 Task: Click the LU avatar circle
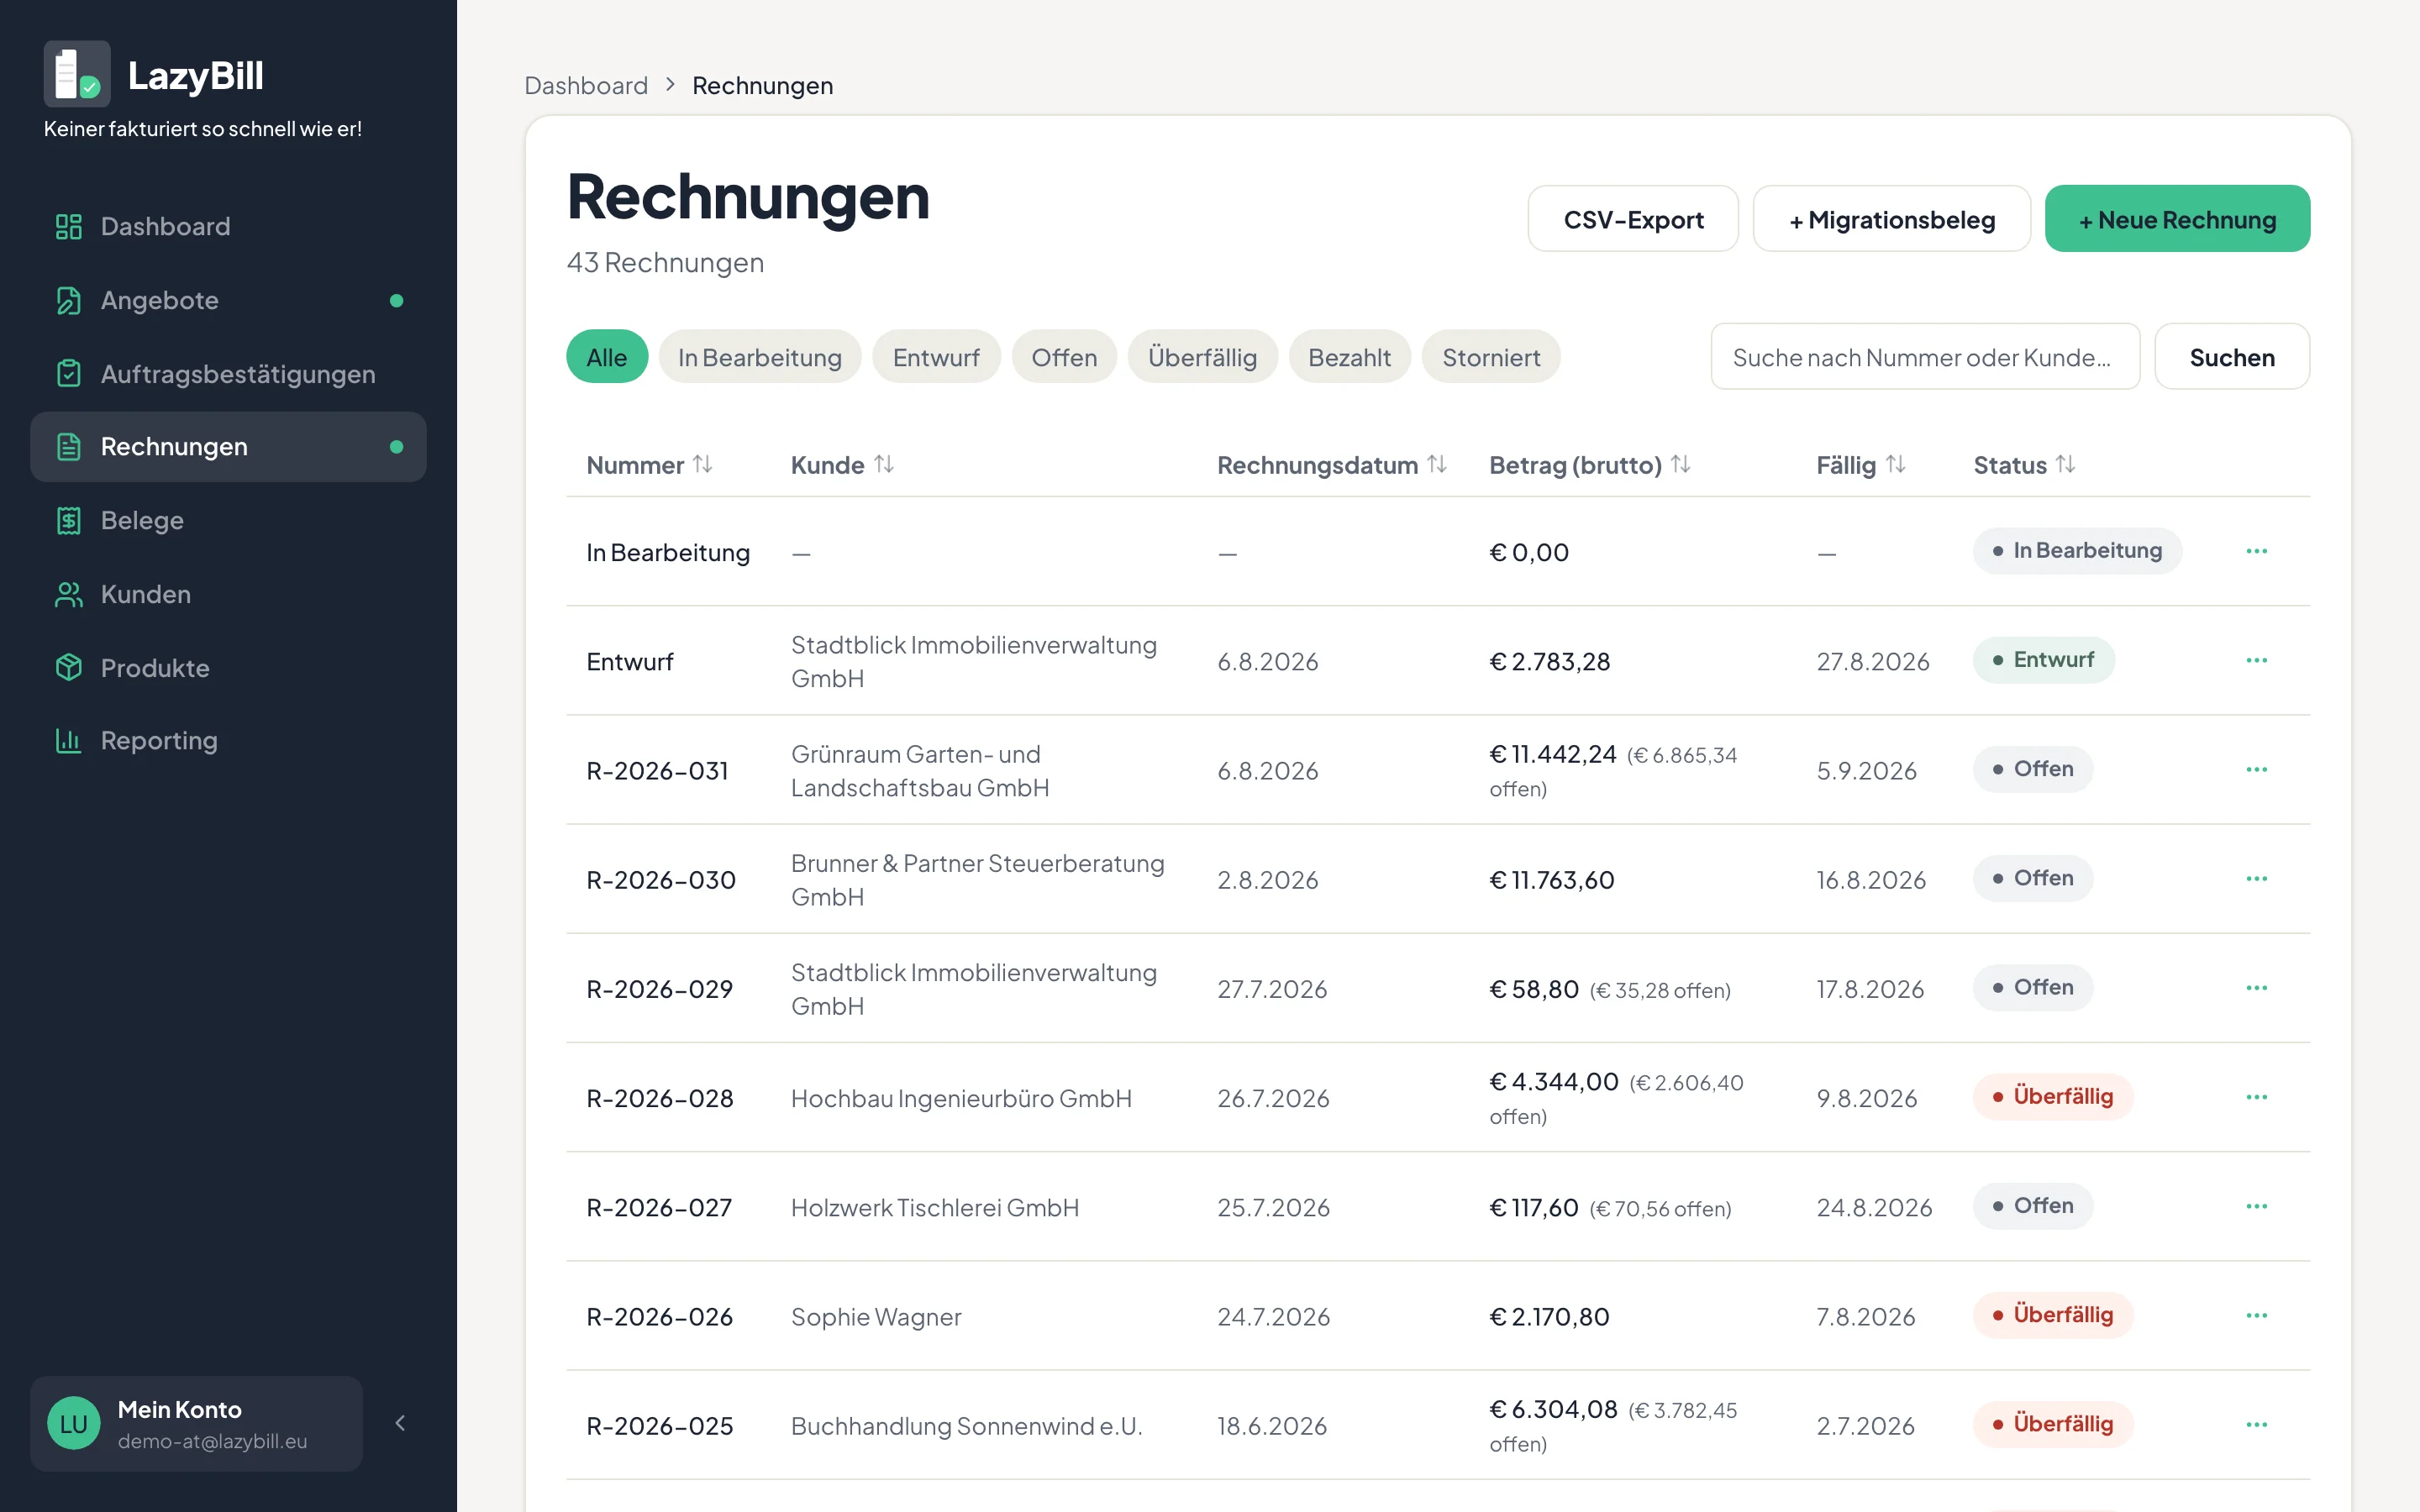74,1424
